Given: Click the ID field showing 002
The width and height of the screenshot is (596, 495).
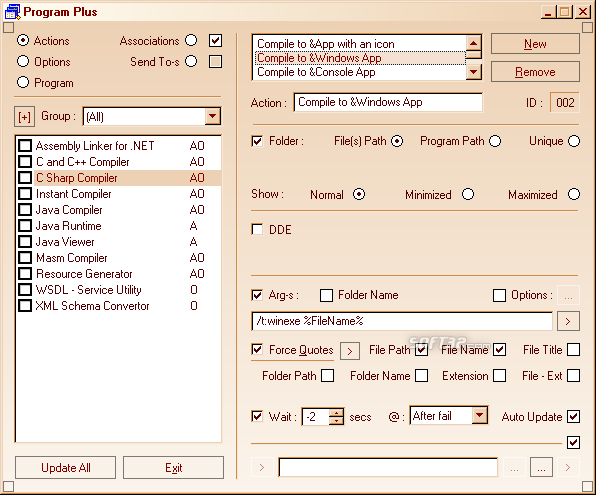Looking at the screenshot, I should pos(564,102).
